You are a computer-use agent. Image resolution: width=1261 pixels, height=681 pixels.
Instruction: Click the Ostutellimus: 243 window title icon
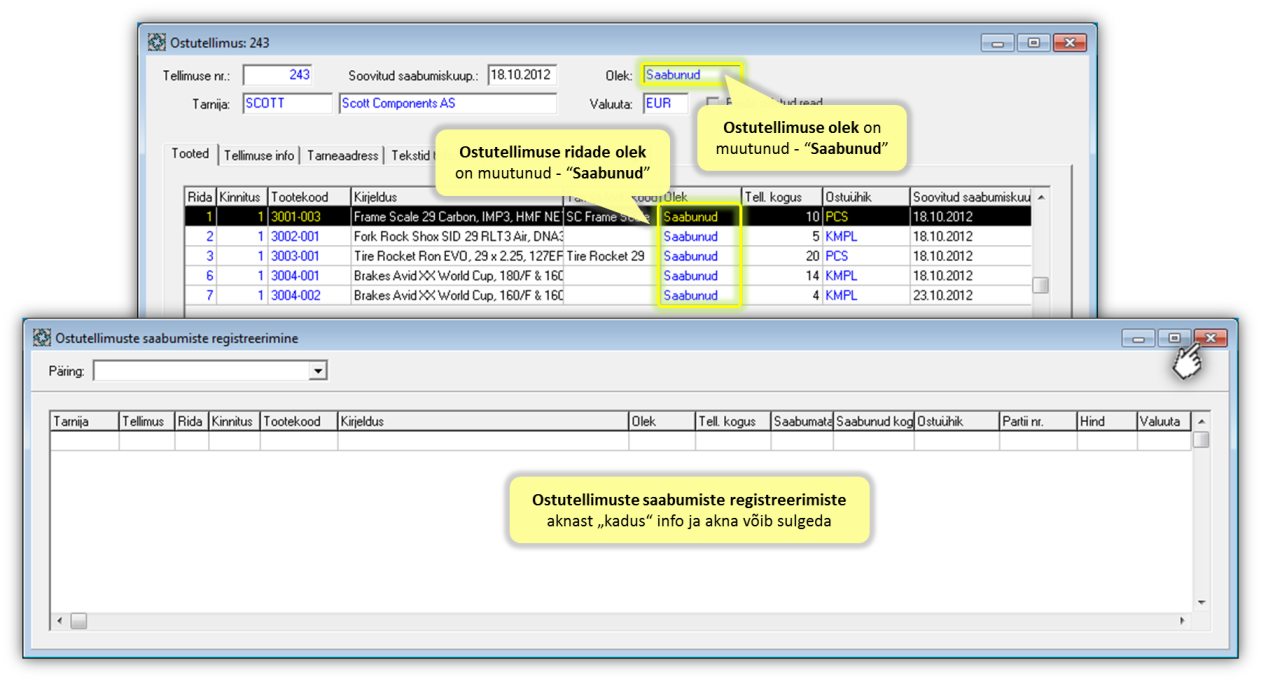[x=156, y=43]
